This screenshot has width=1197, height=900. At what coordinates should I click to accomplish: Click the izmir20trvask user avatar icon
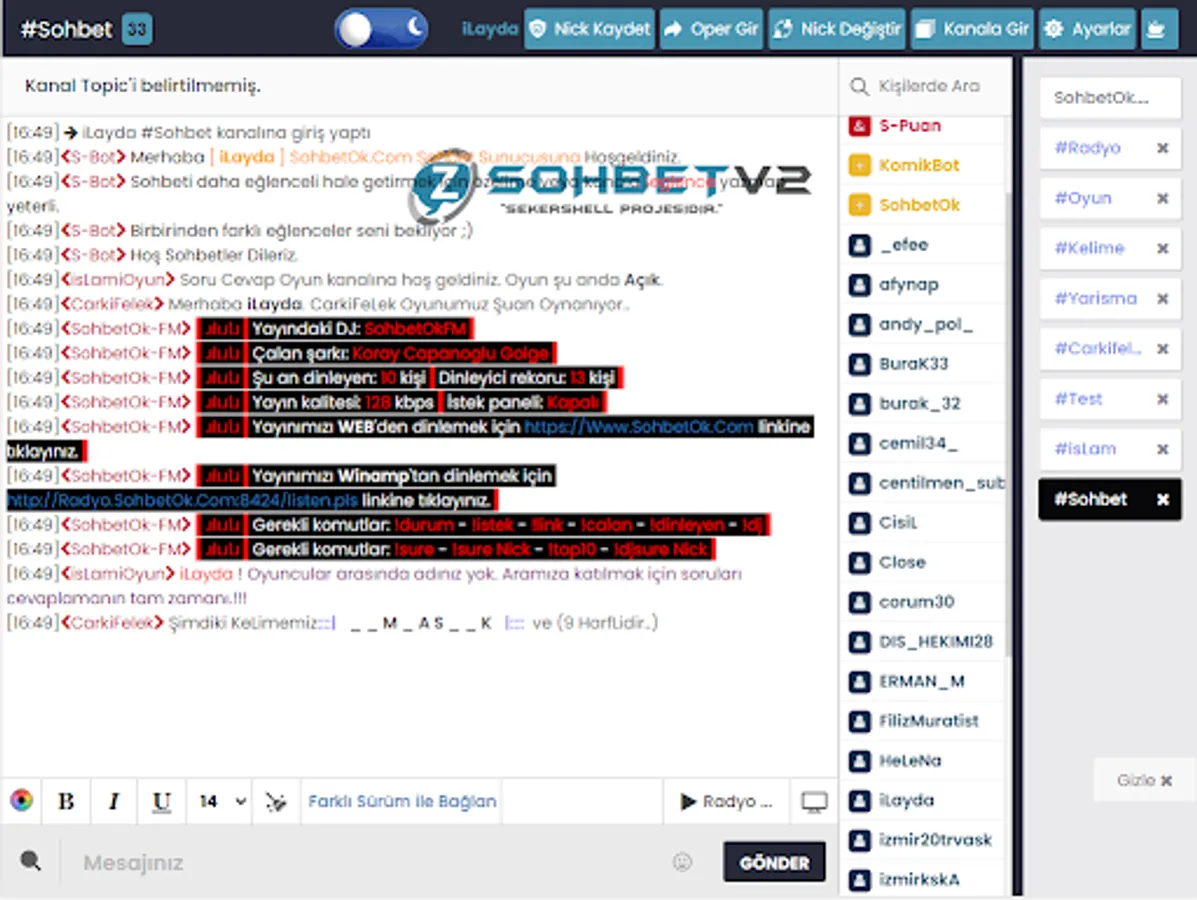[860, 840]
